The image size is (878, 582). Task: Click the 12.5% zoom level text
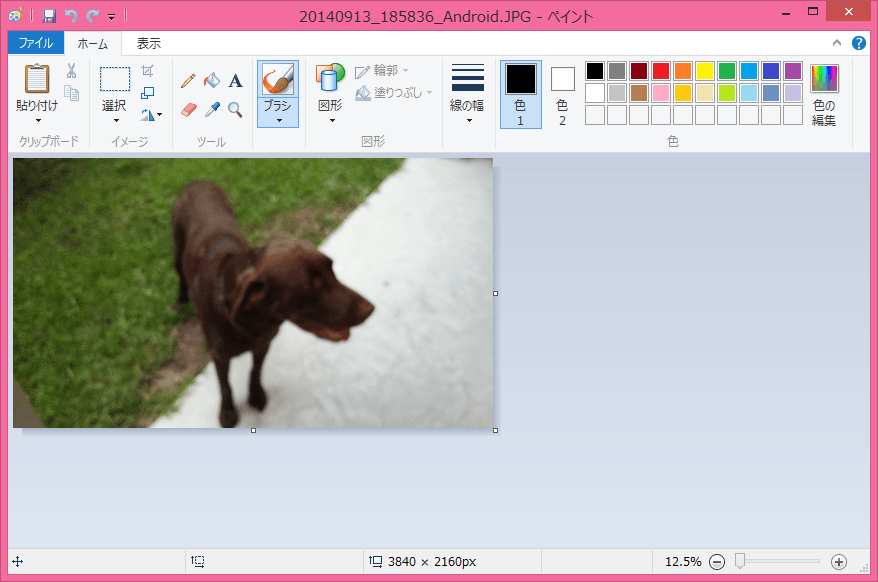(x=683, y=562)
